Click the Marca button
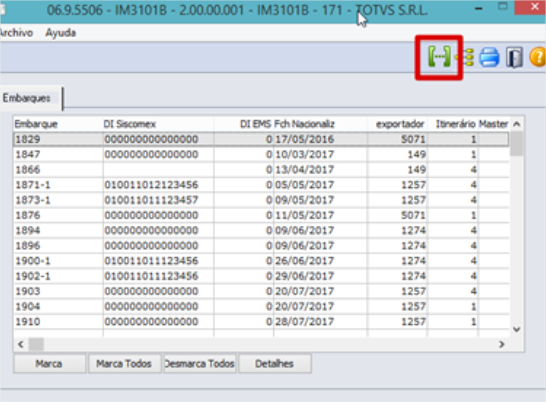This screenshot has height=402, width=546. 49,364
